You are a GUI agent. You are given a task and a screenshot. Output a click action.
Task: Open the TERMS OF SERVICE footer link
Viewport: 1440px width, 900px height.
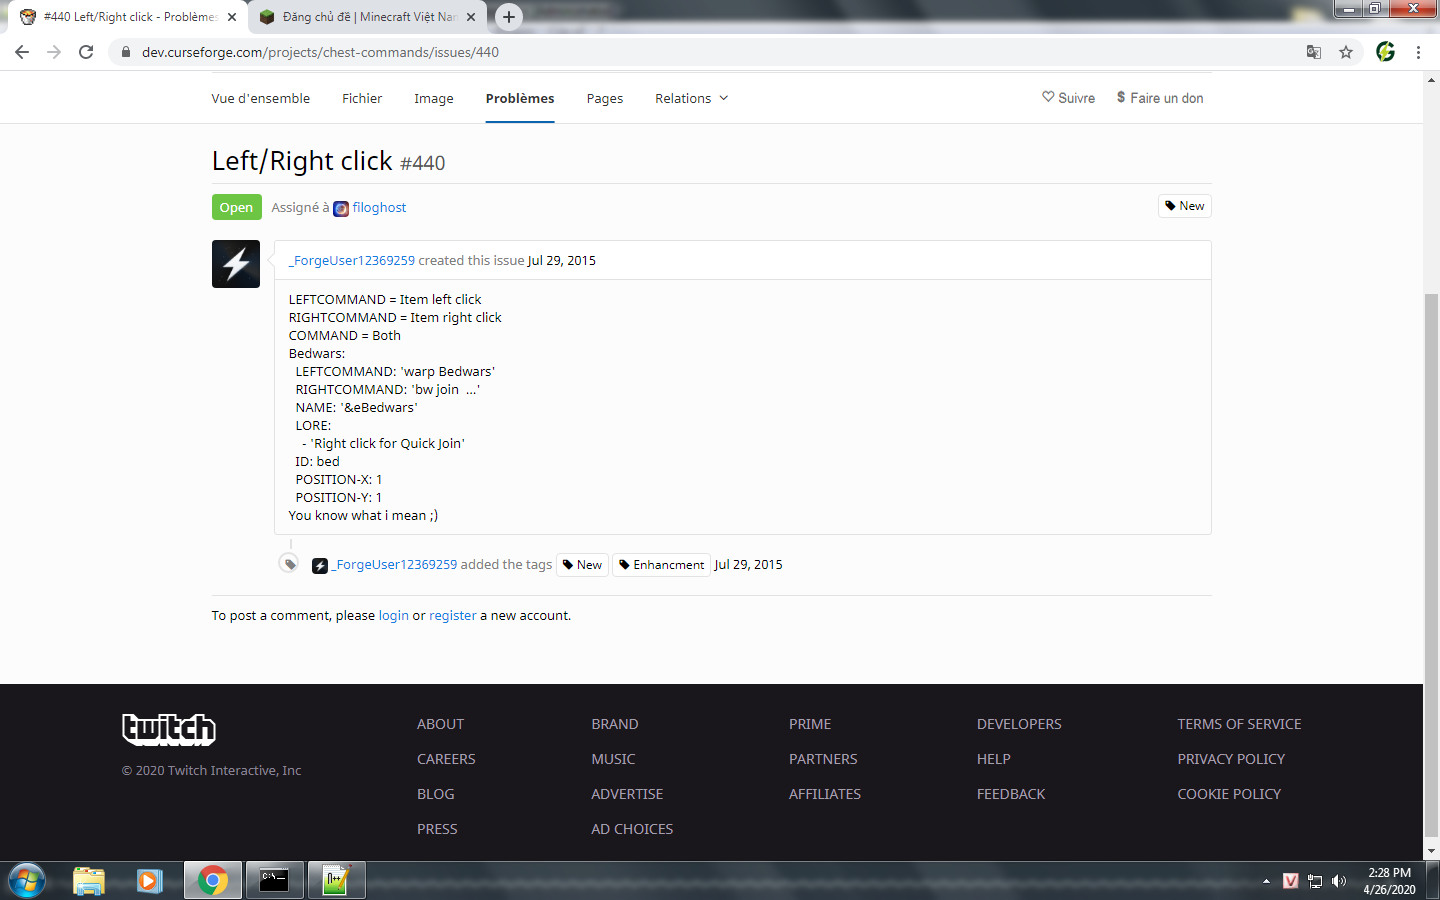(1239, 724)
